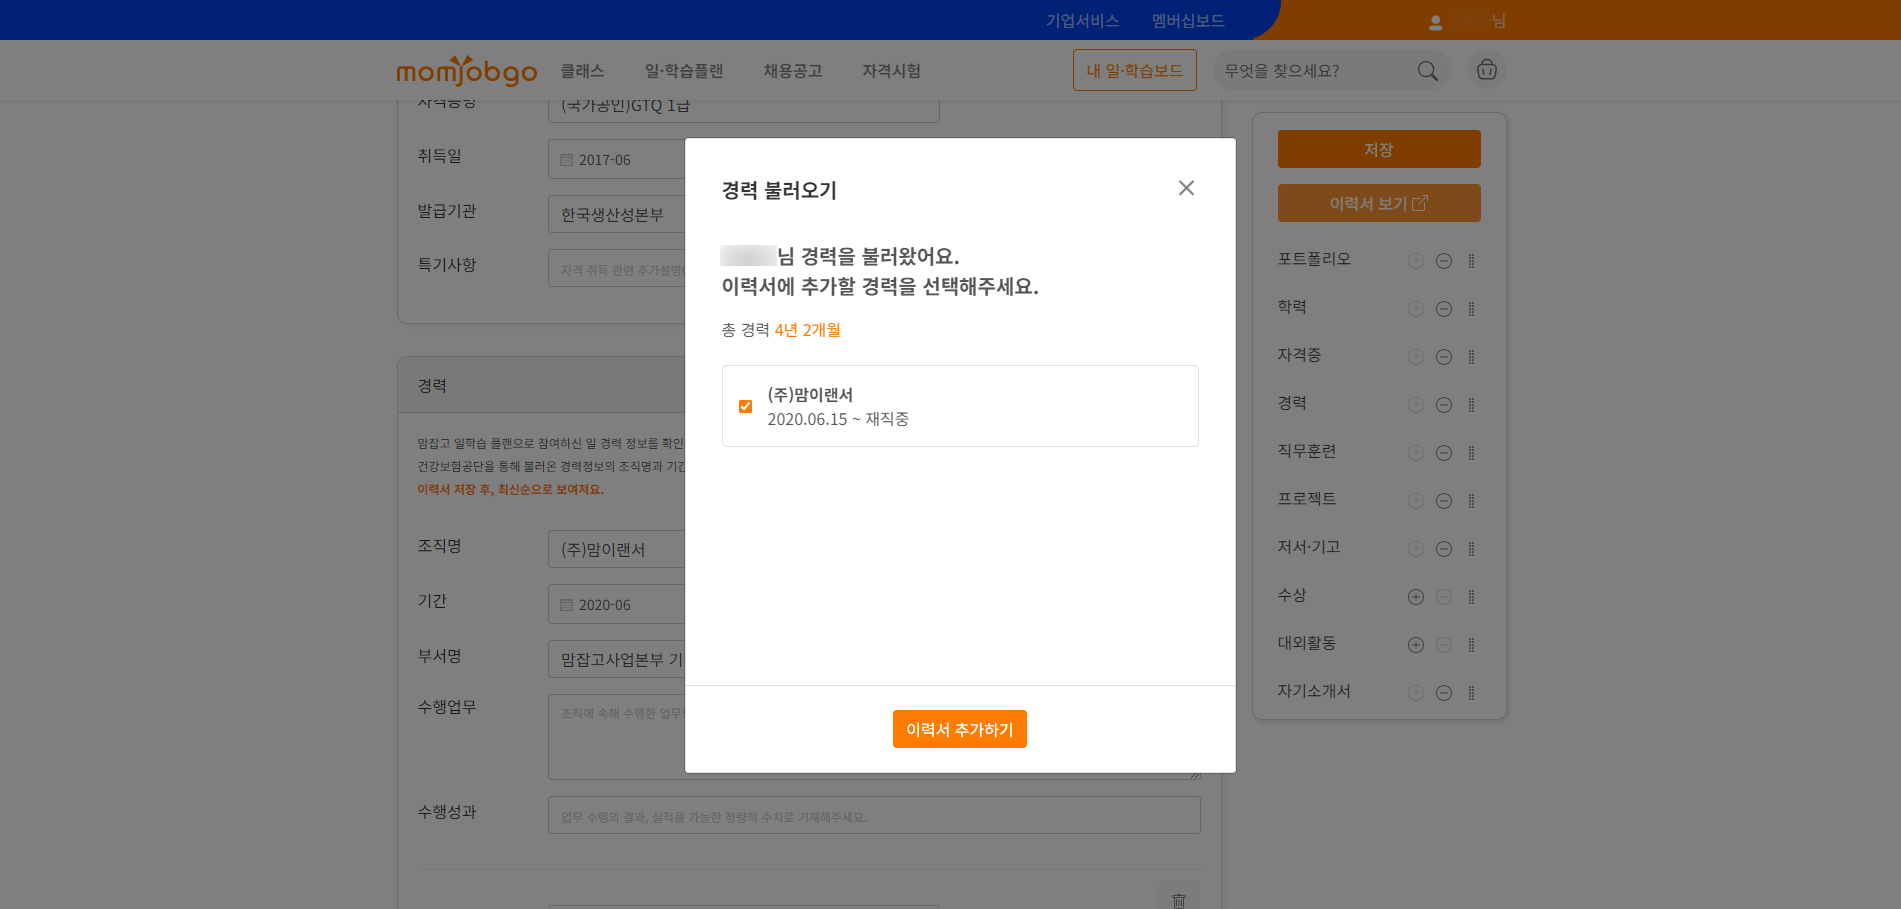Click the search magnifier icon
1901x909 pixels.
(x=1427, y=71)
